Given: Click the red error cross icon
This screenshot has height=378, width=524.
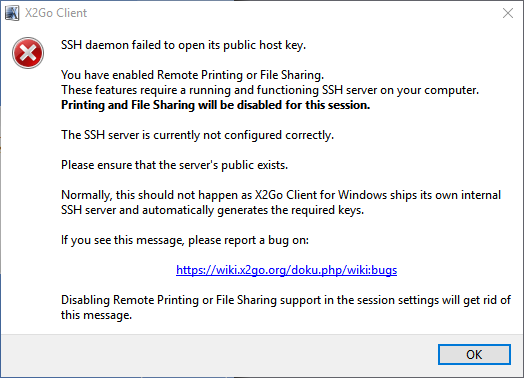Looking at the screenshot, I should pos(28,53).
